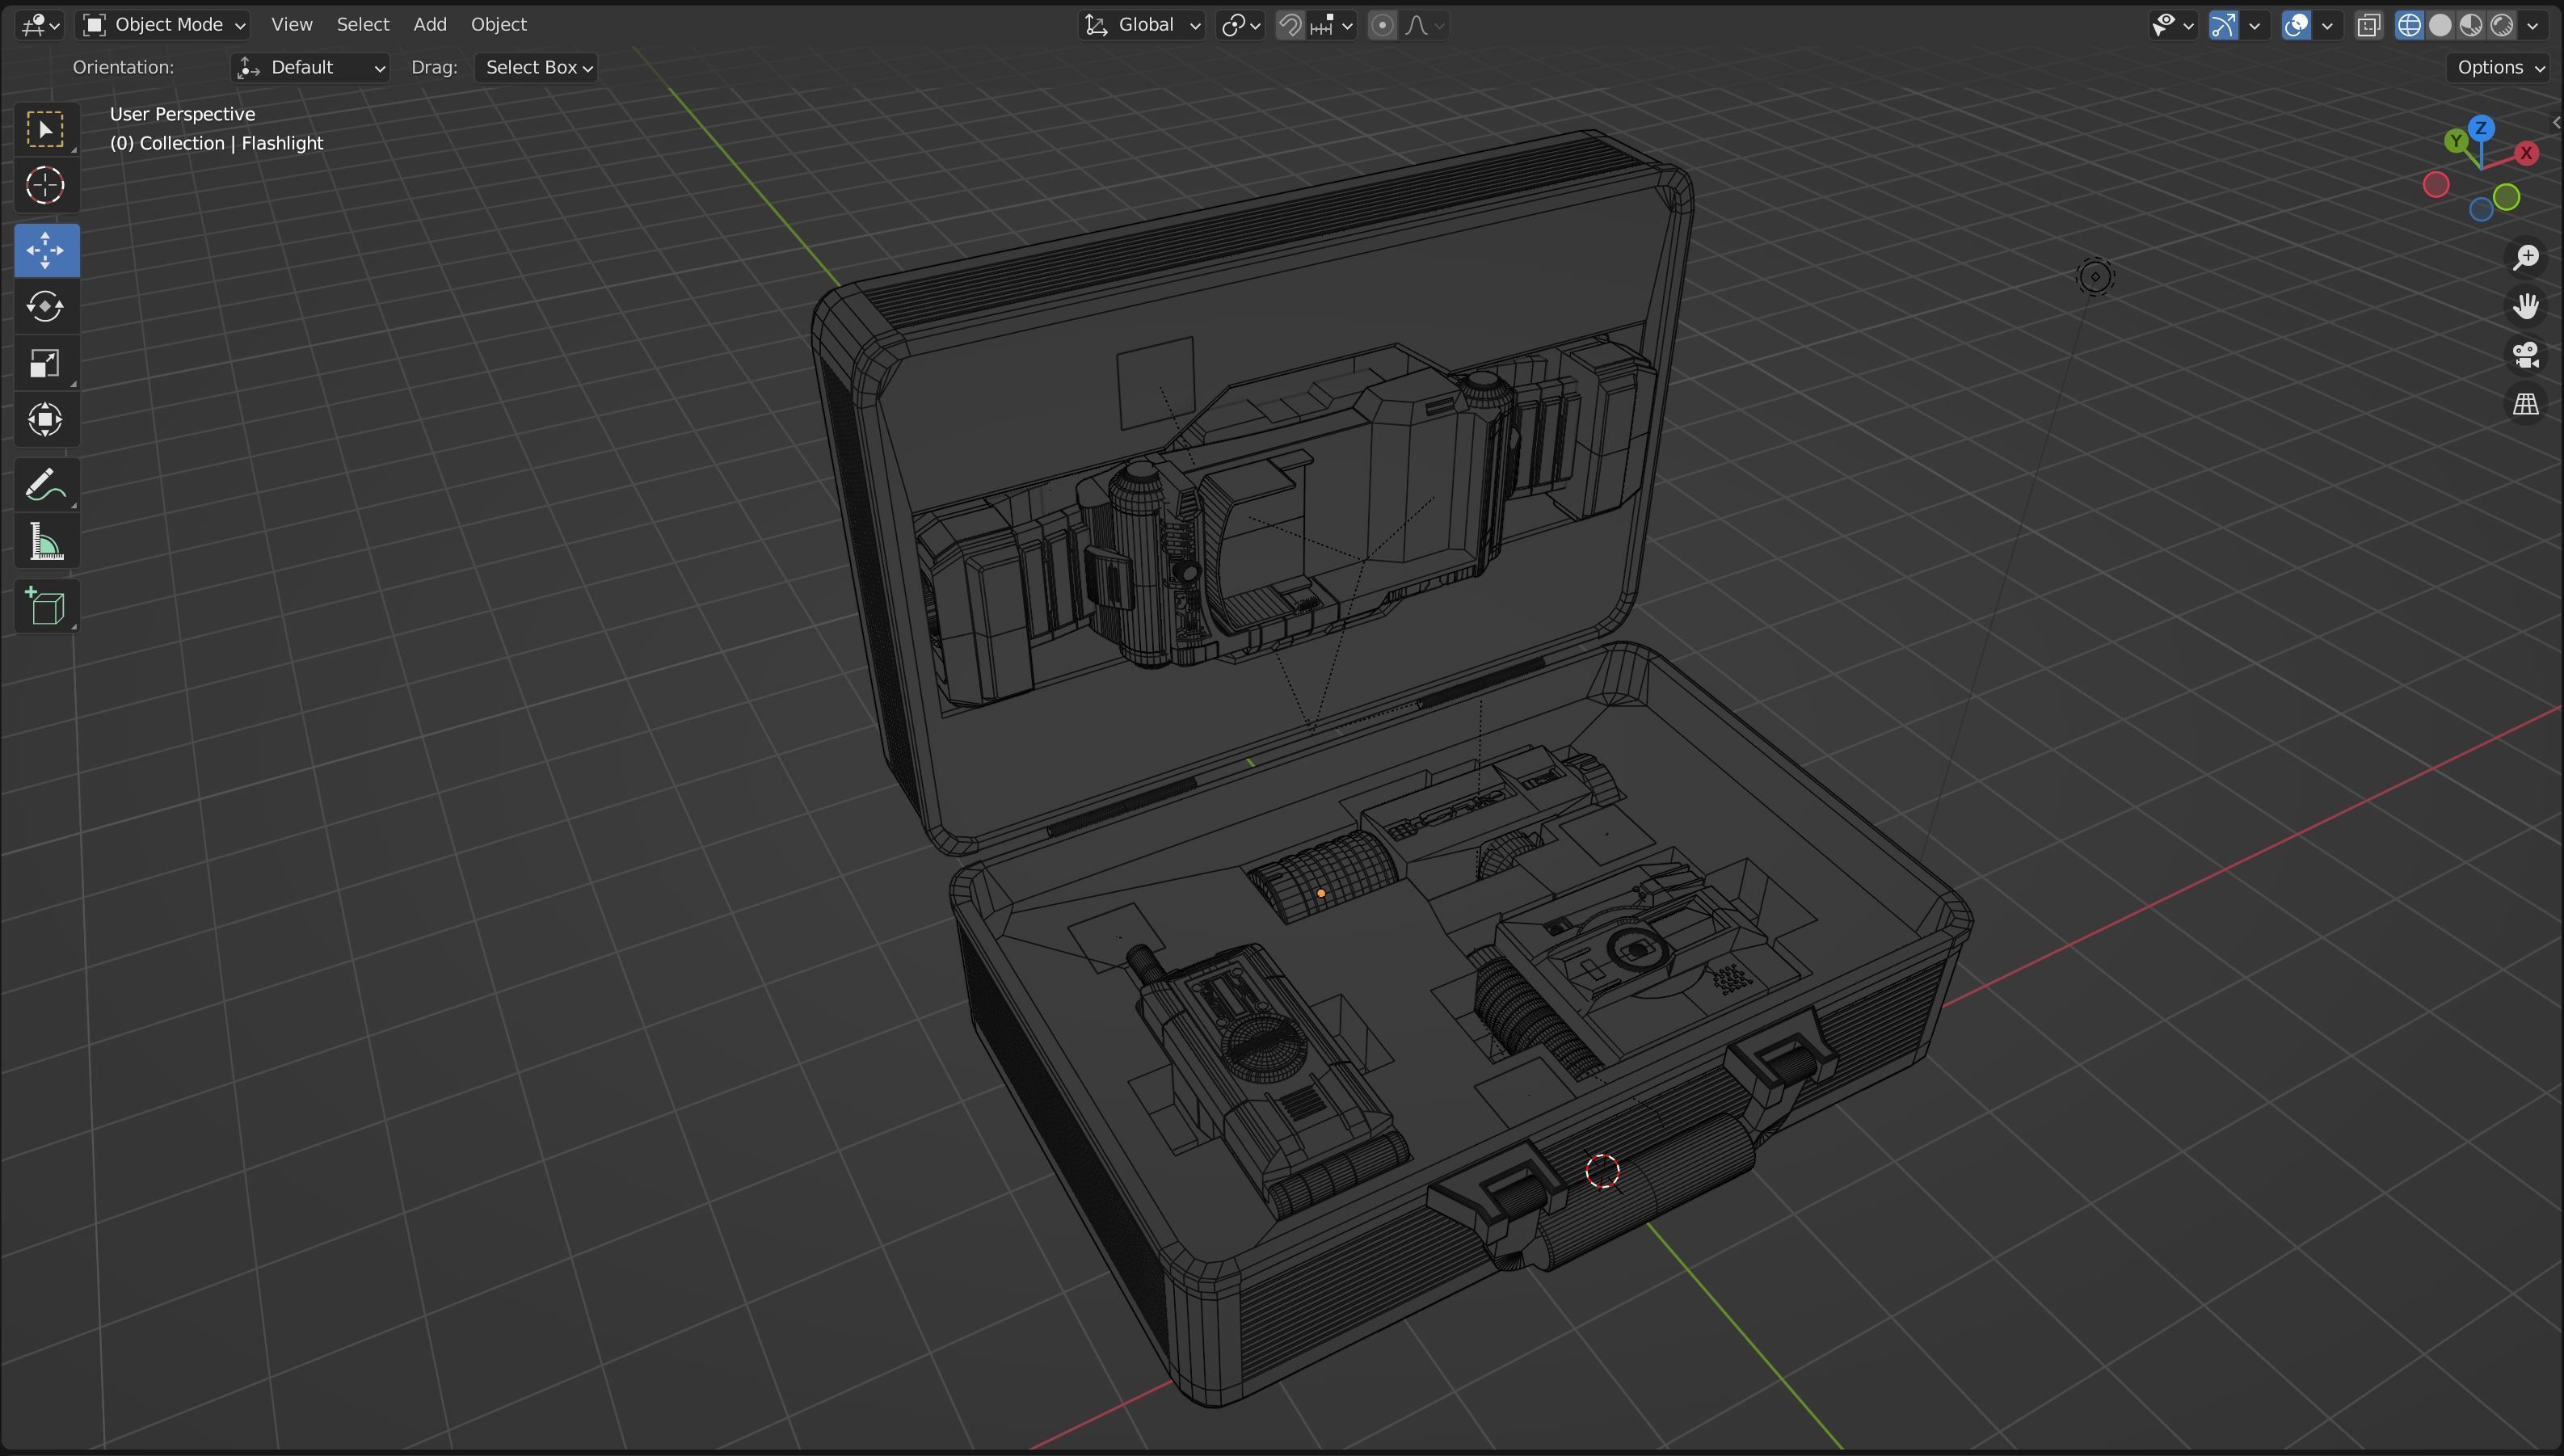
Task: Activate the 3D Cursor tool
Action: [x=46, y=186]
